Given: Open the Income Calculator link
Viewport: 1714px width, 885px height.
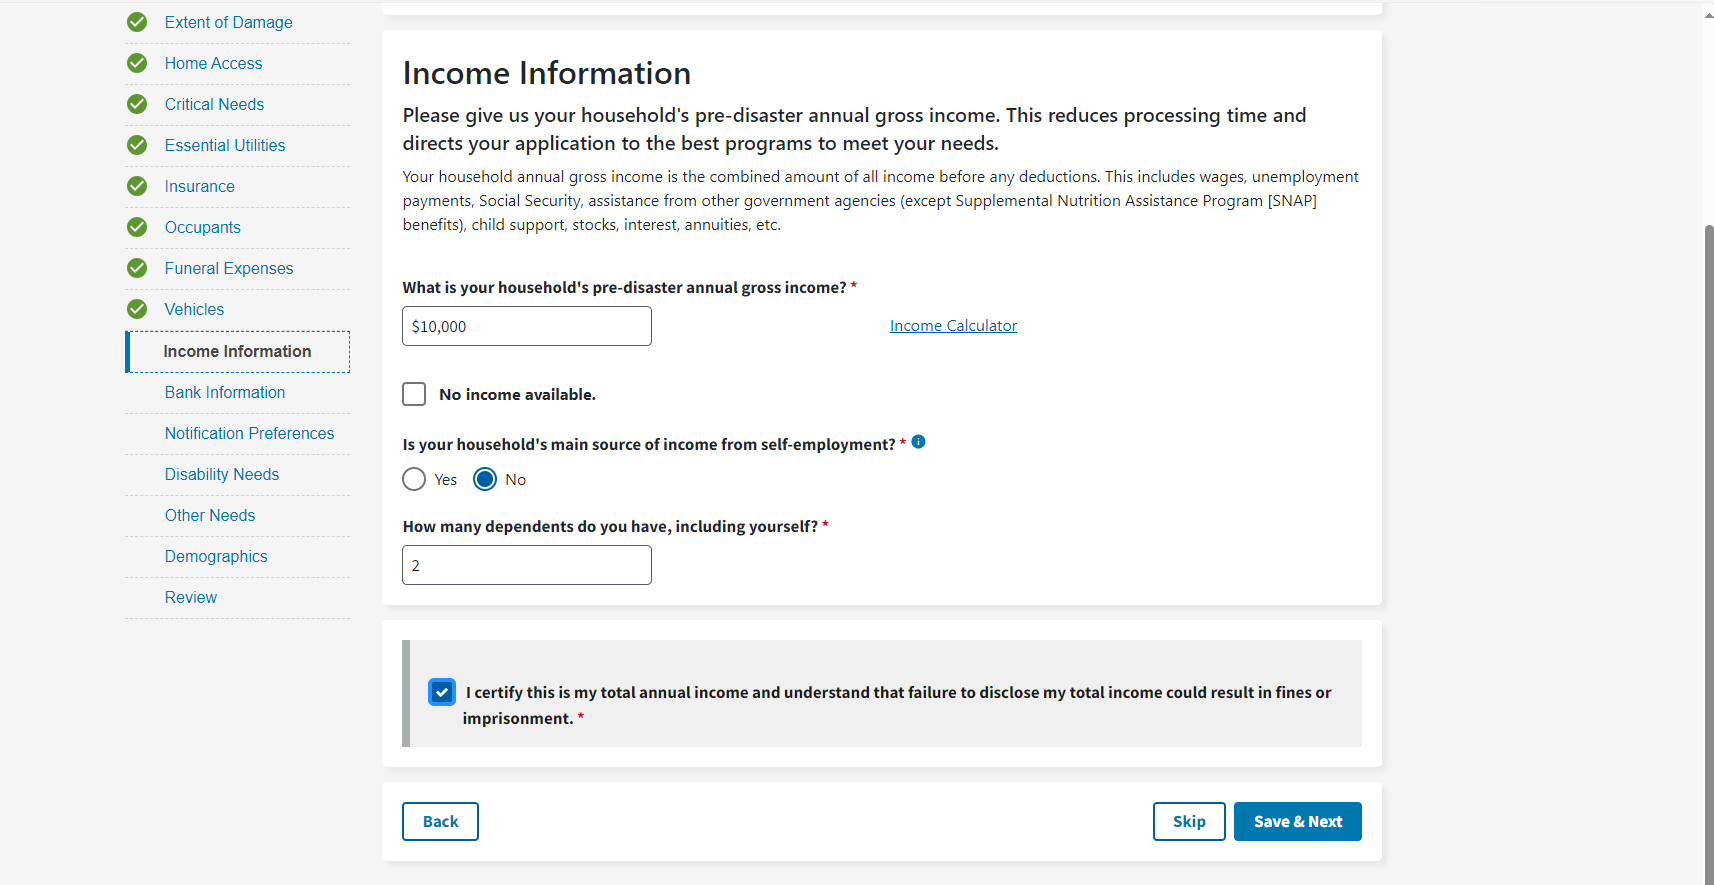Looking at the screenshot, I should tap(953, 326).
